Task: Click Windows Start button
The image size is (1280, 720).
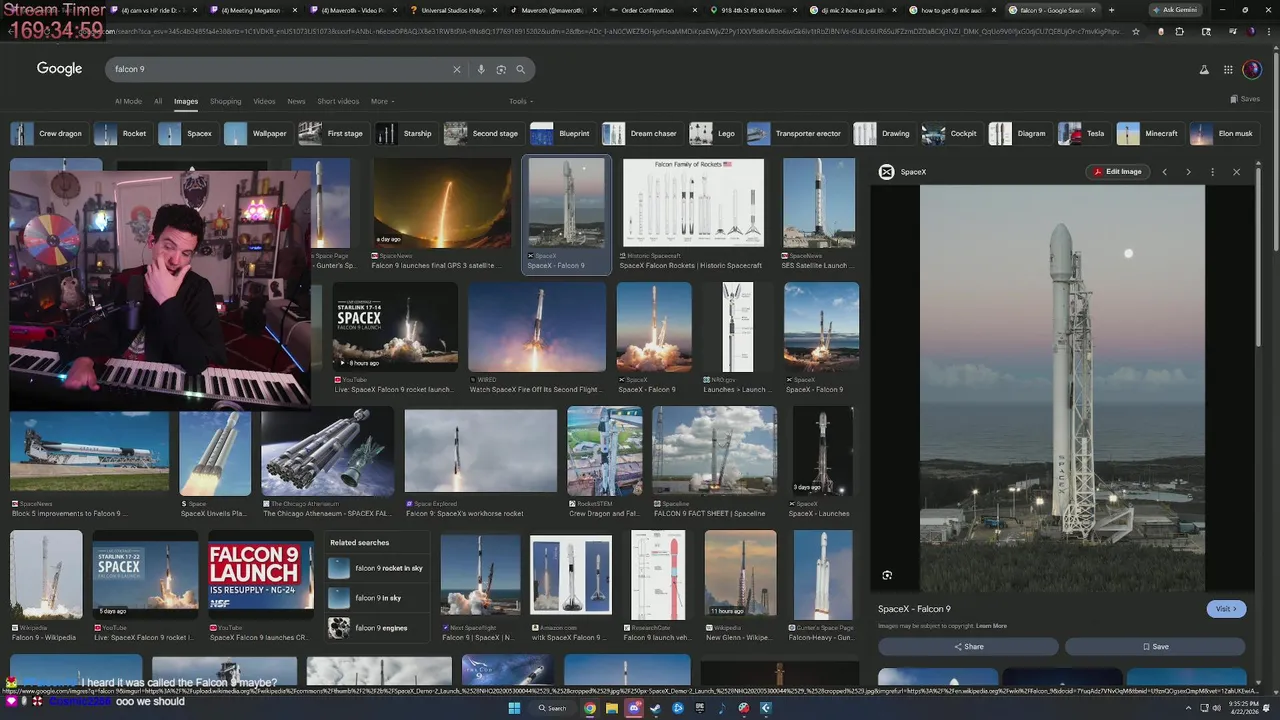Action: [x=514, y=708]
